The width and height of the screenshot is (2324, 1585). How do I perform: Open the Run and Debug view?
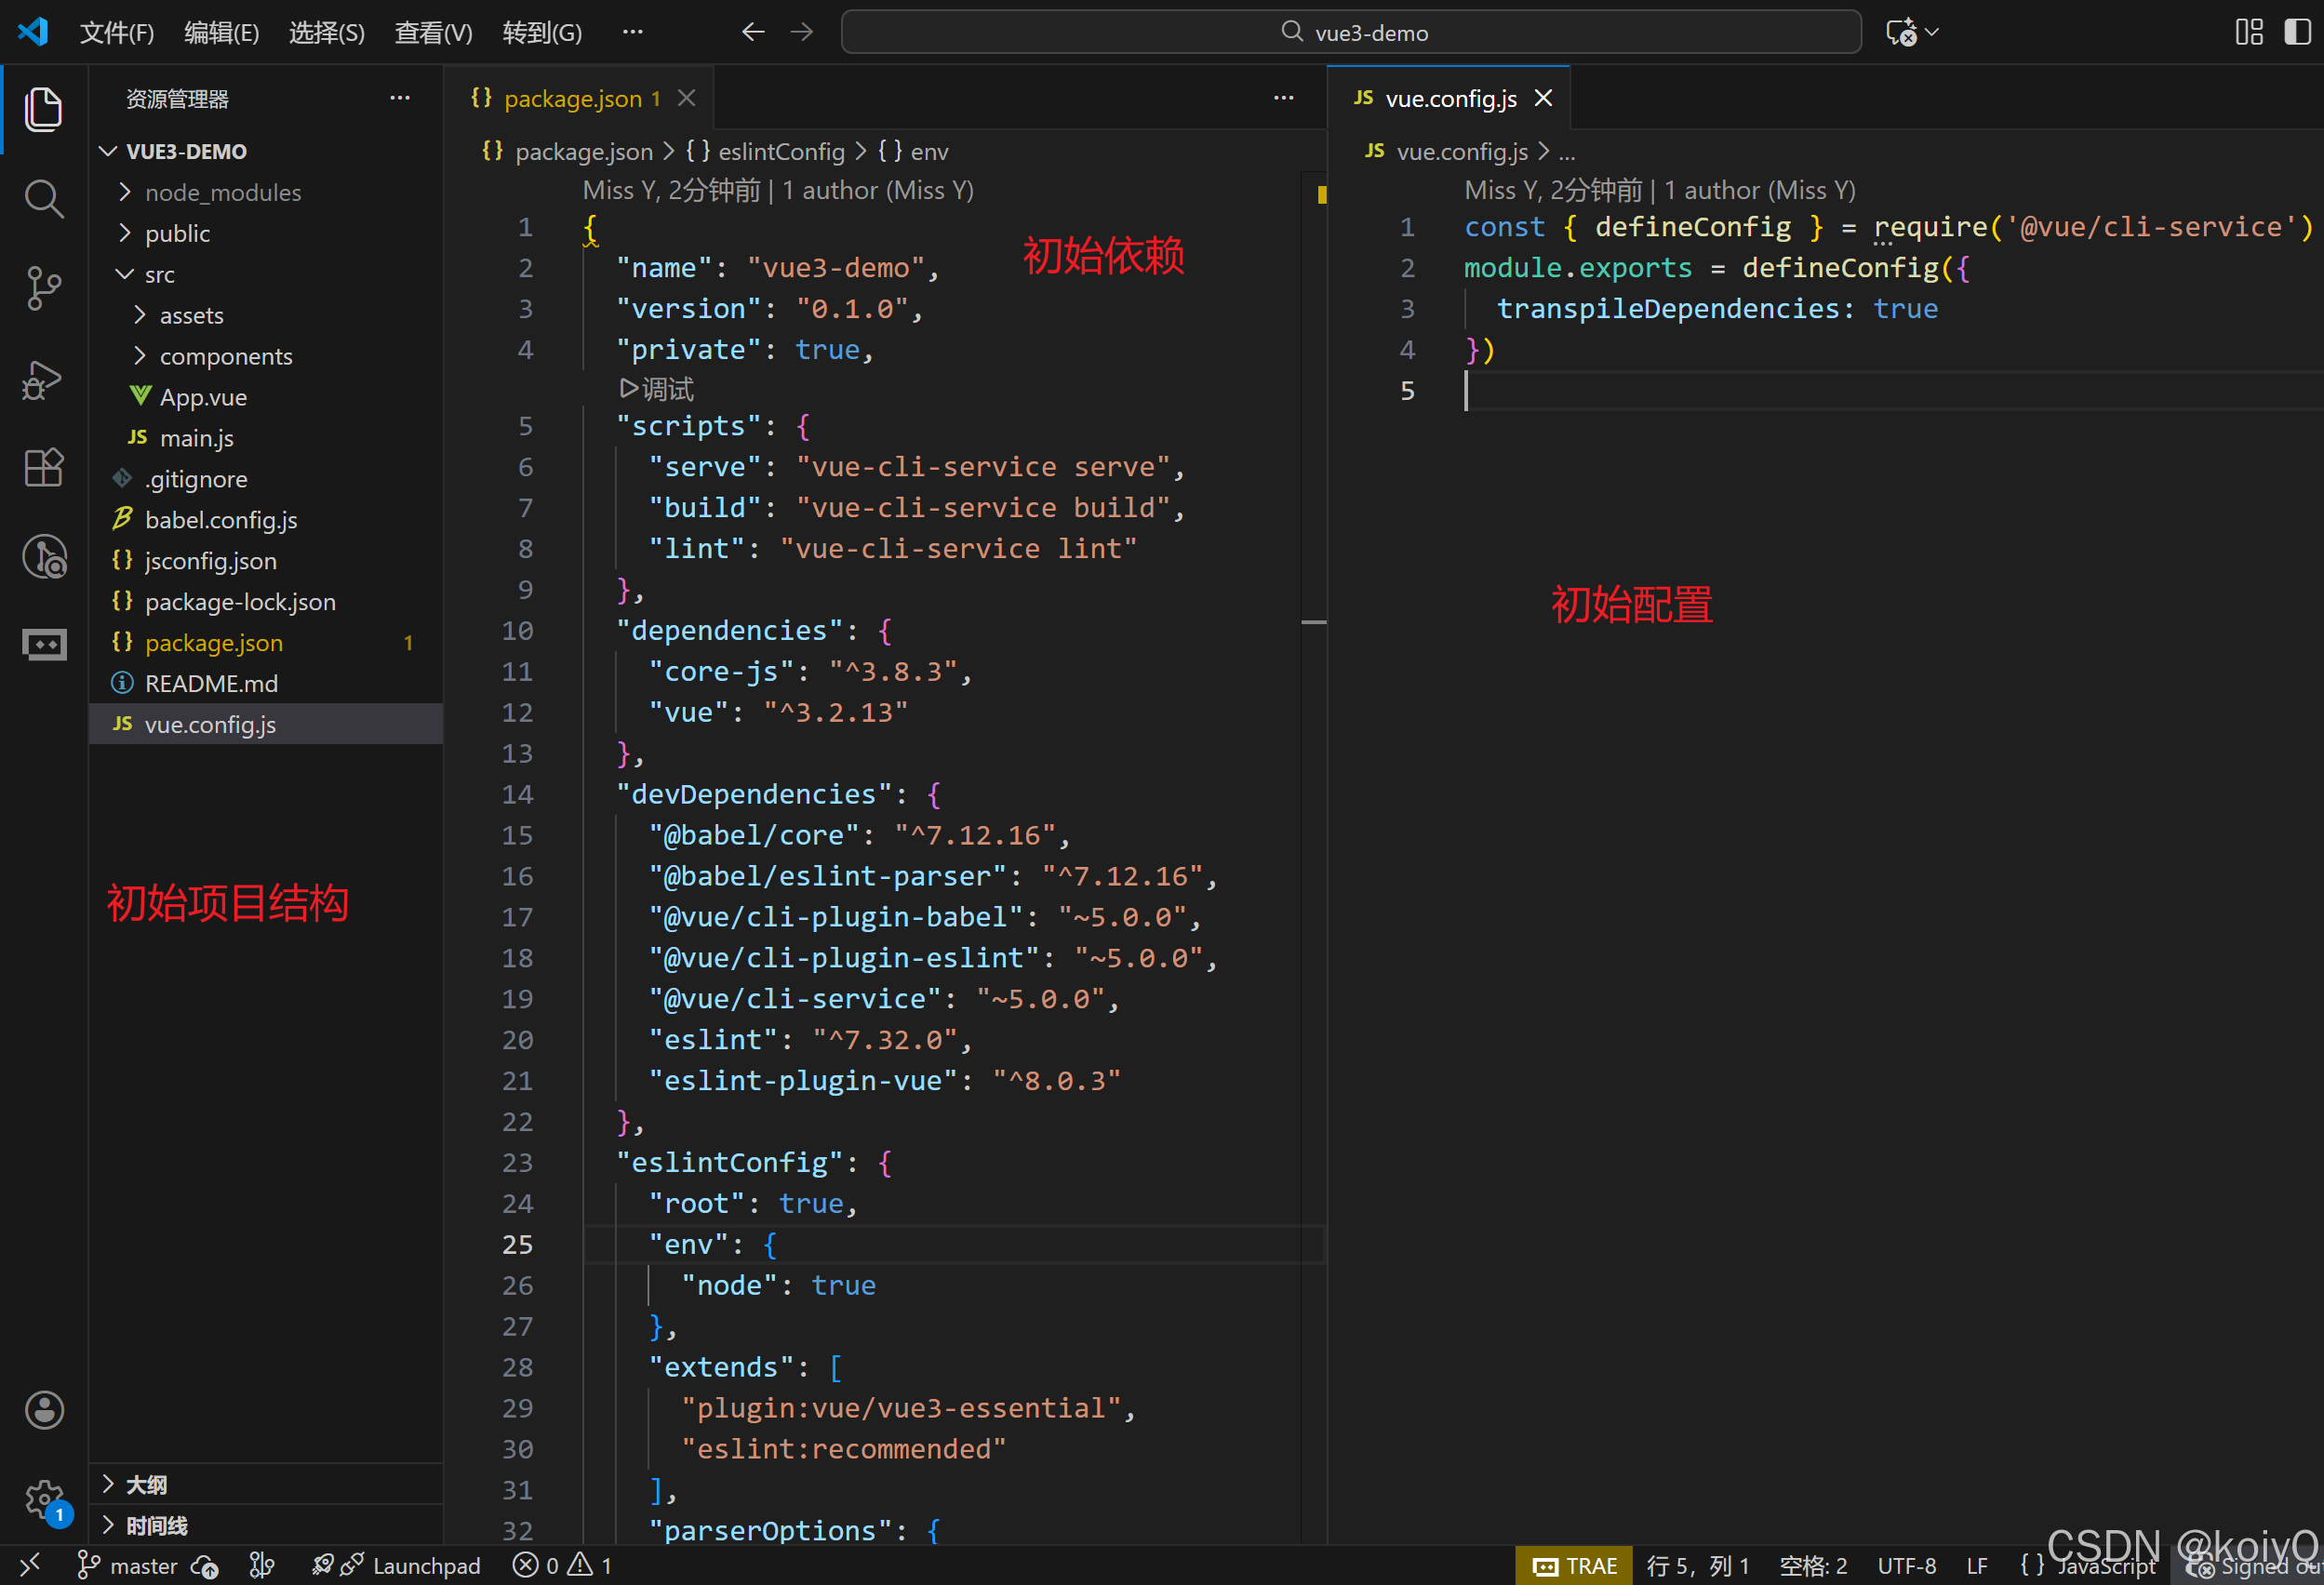click(x=43, y=380)
